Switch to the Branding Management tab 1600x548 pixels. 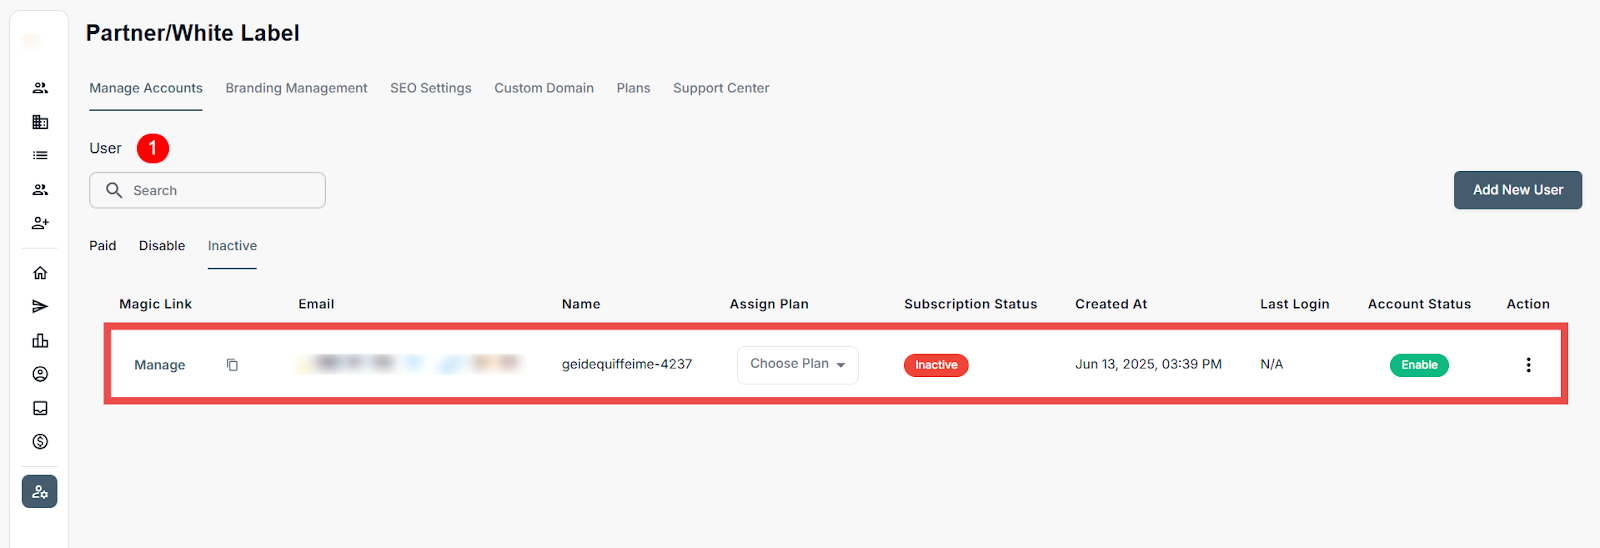pos(296,88)
